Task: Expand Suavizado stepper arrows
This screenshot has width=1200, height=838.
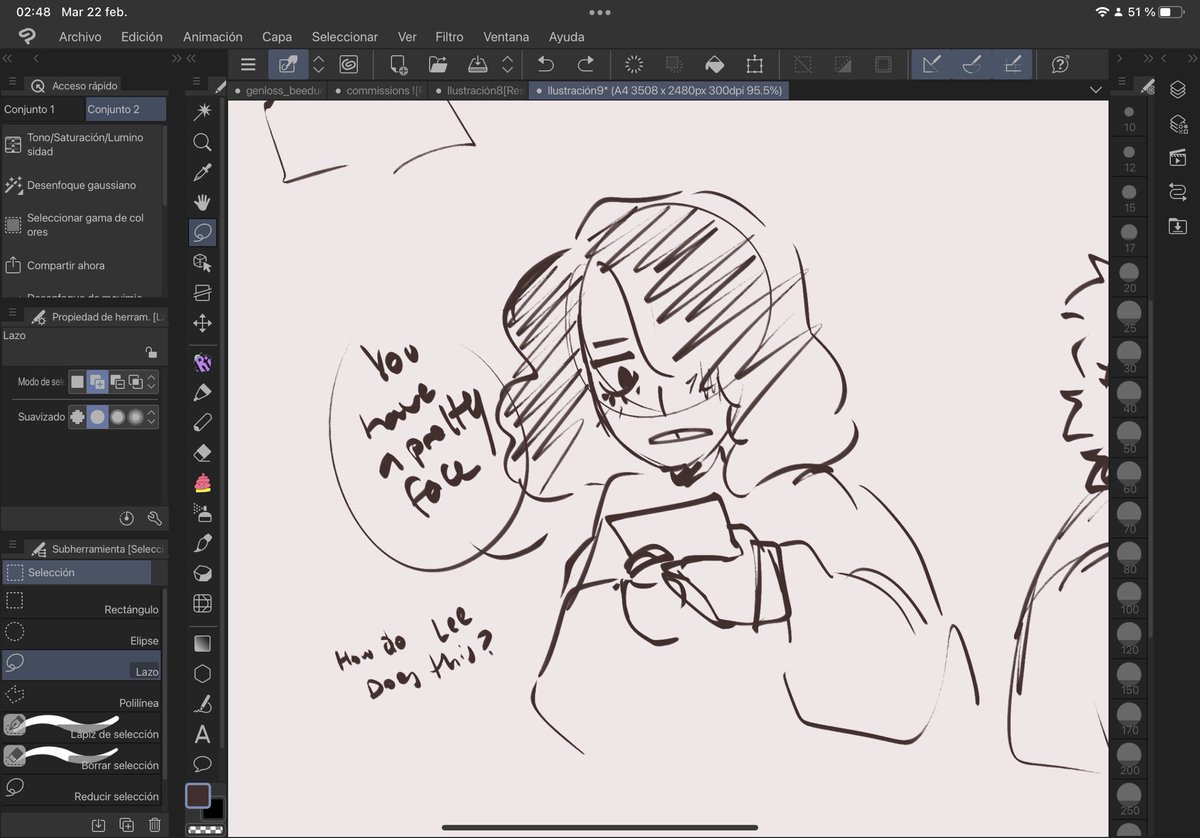Action: click(x=152, y=417)
